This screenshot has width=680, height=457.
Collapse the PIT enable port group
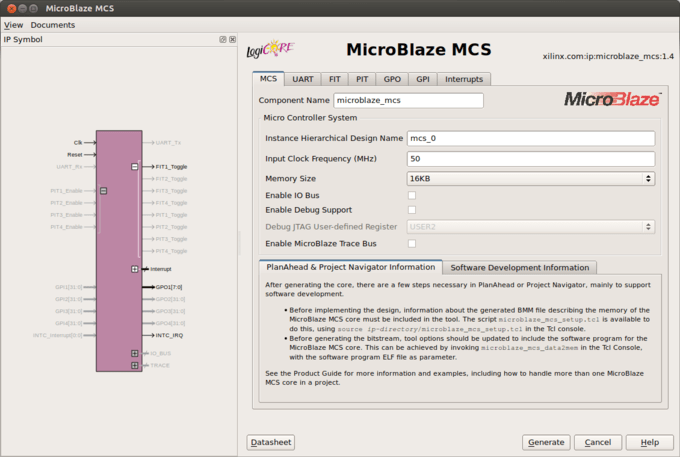coord(104,191)
